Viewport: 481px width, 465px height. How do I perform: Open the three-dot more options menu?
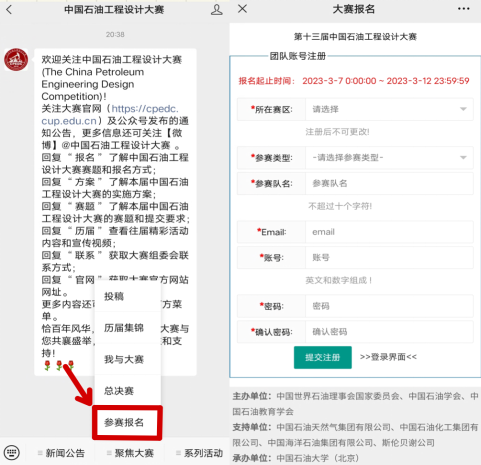[x=464, y=9]
